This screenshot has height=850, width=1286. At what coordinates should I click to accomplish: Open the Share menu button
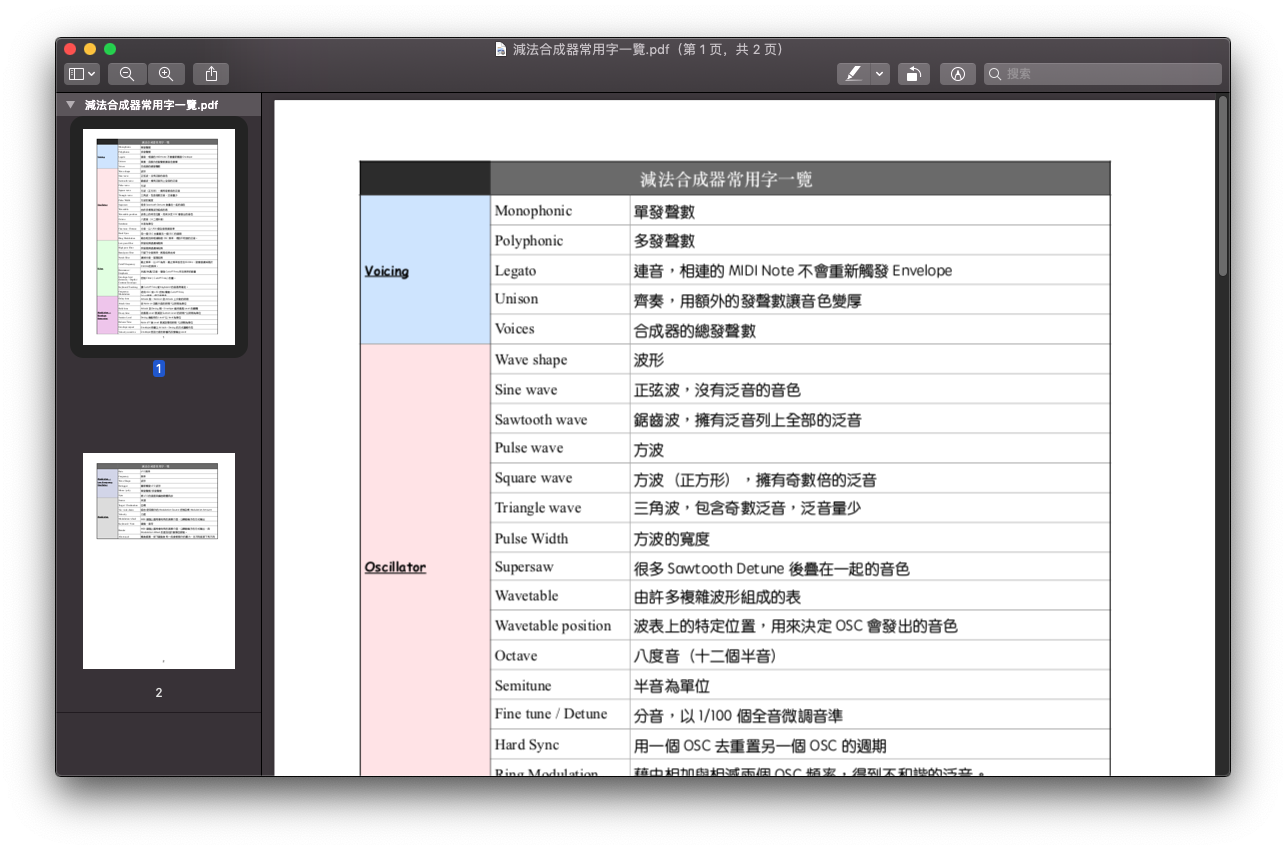(211, 73)
